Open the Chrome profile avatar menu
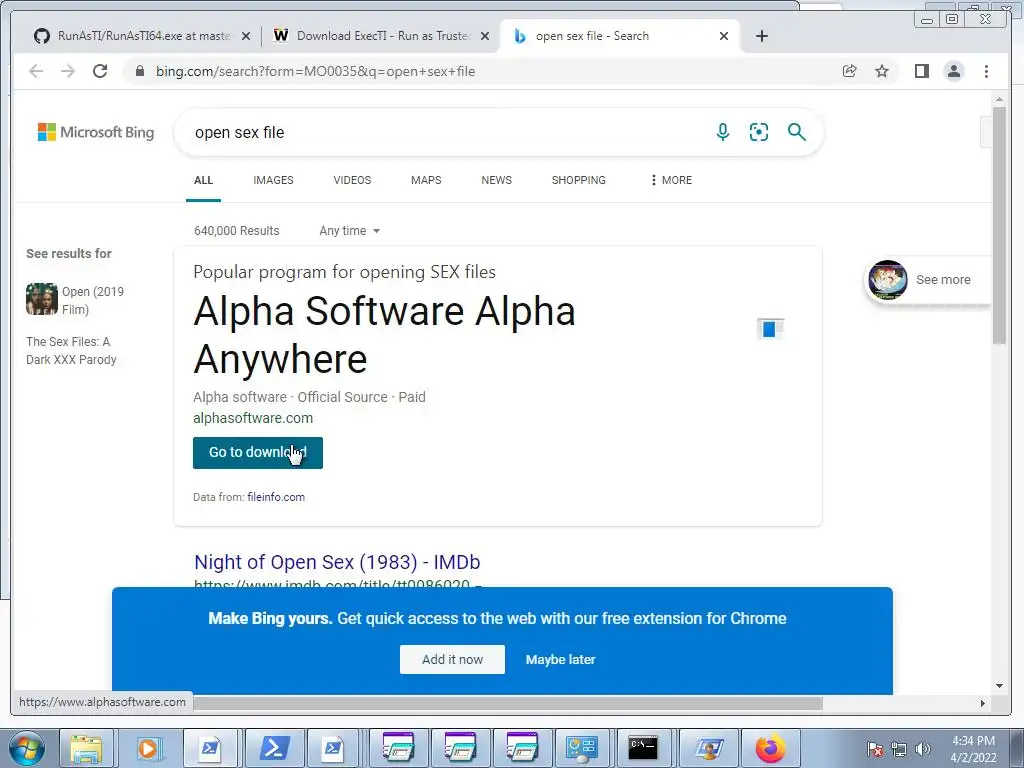Viewport: 1024px width, 768px height. [953, 71]
